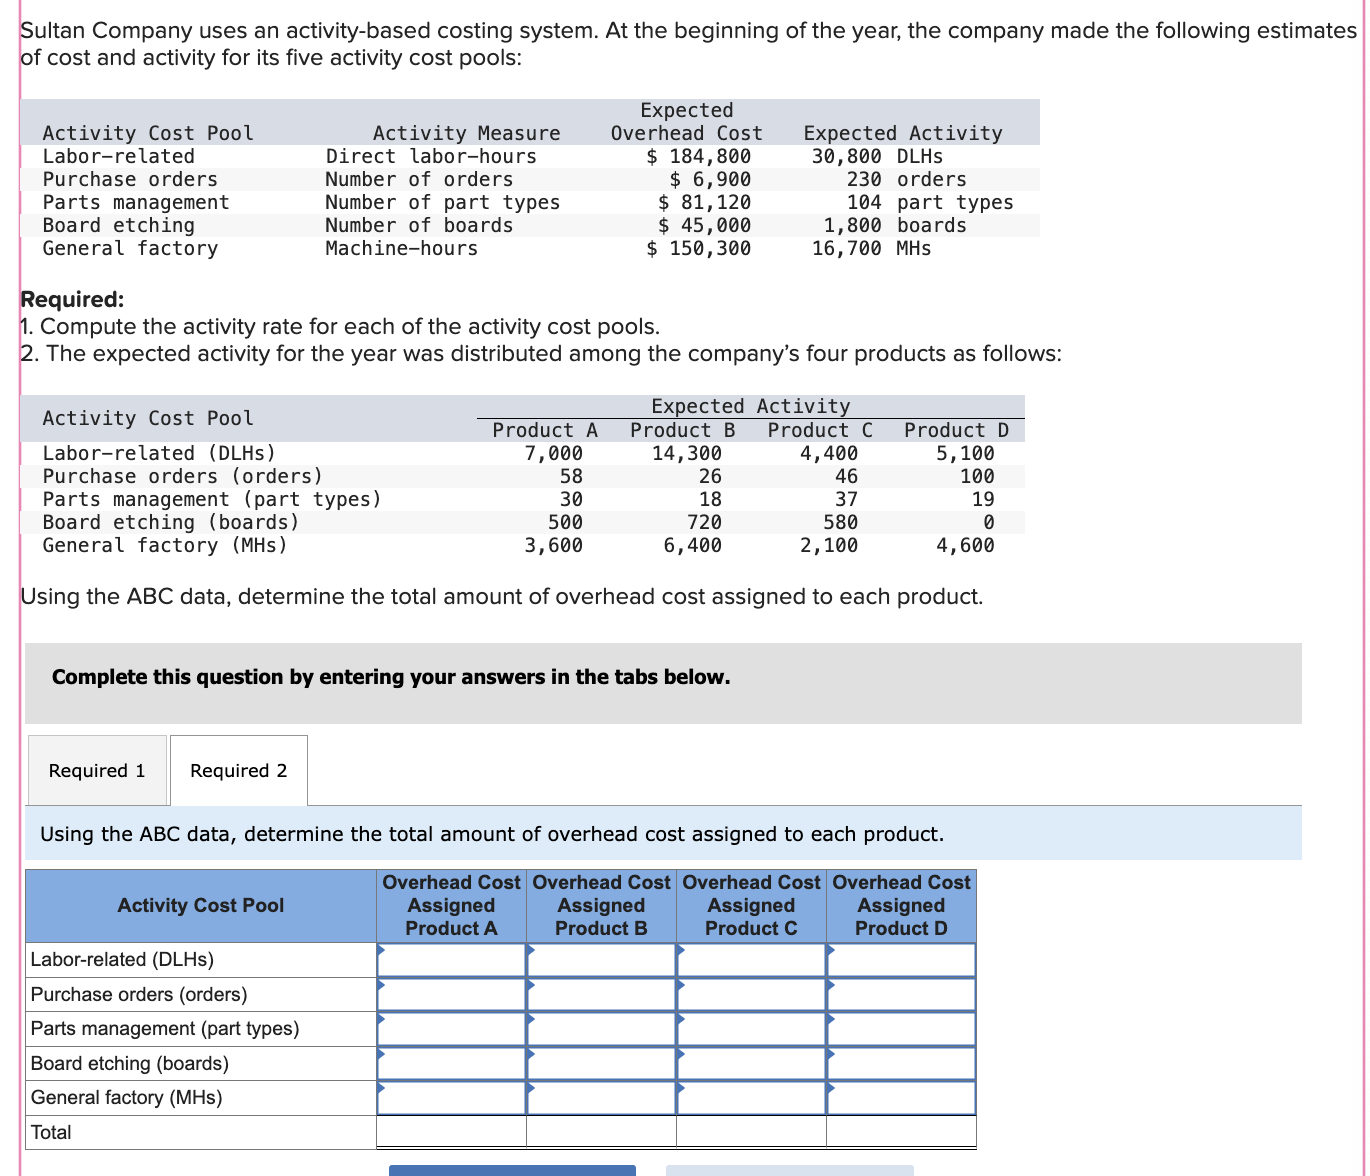Click '16,700 MHs' expected activity

click(871, 248)
